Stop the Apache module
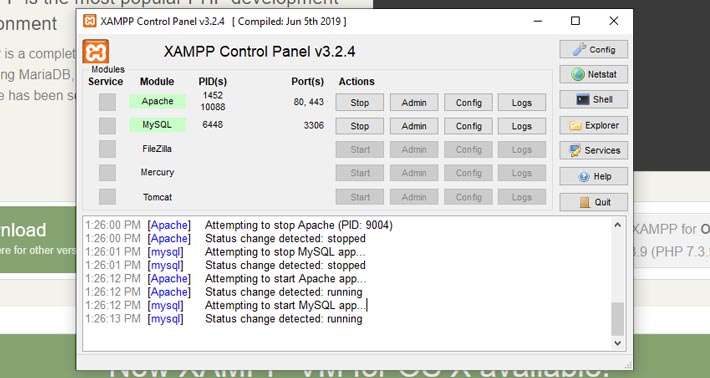Screen dimensions: 710x378 [360, 102]
